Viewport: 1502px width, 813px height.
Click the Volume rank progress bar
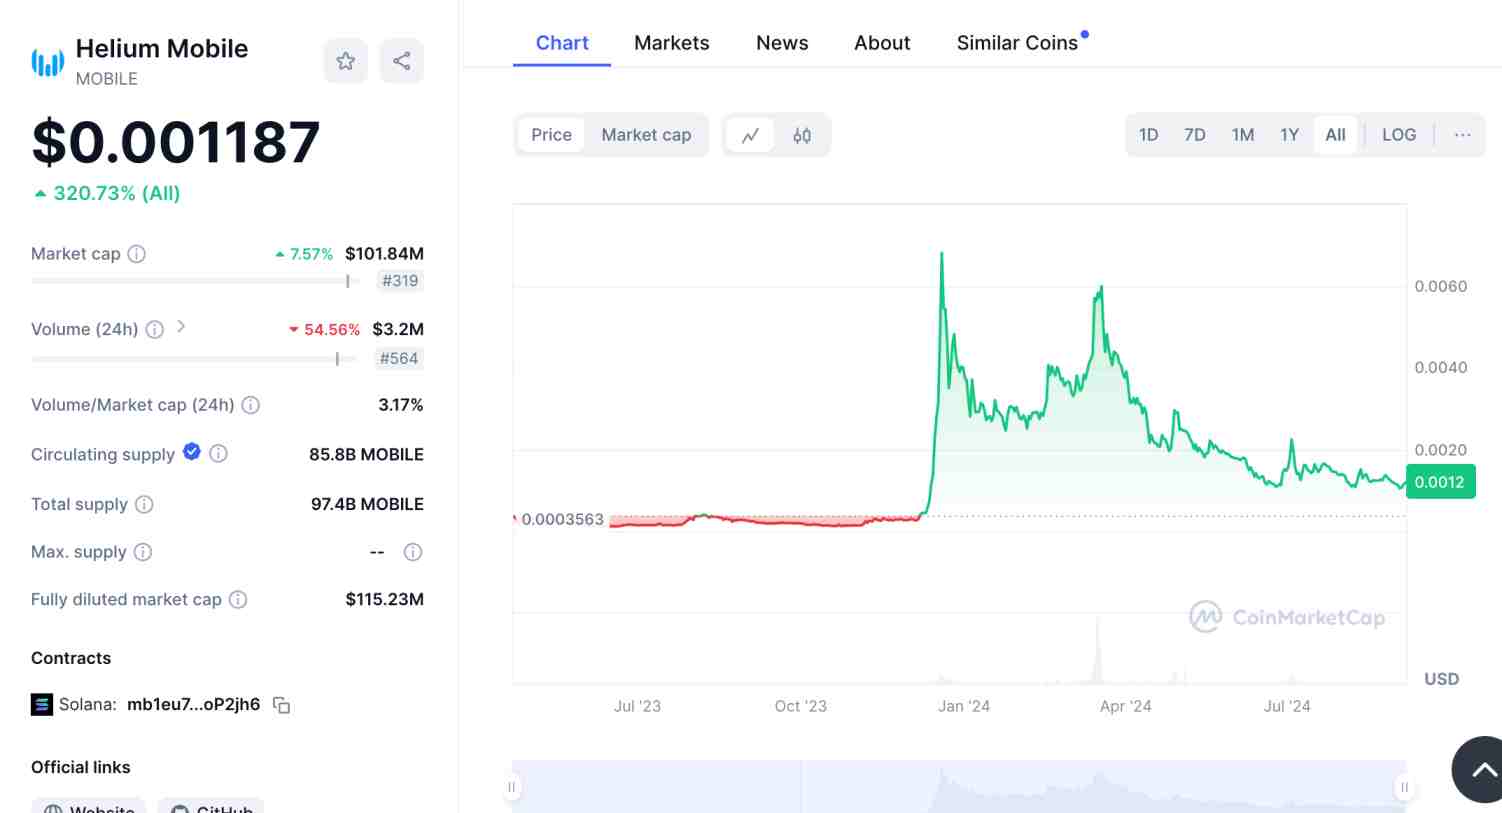click(x=195, y=359)
